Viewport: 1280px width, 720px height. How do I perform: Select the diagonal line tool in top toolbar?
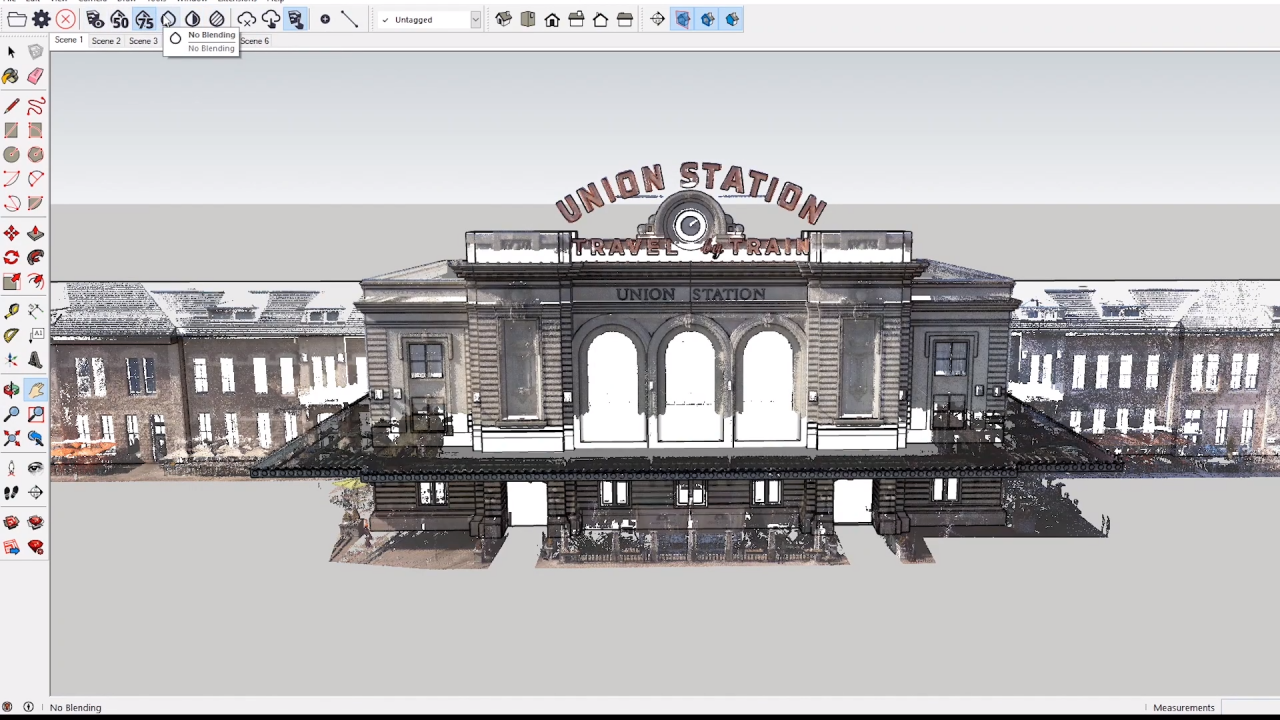(x=349, y=19)
